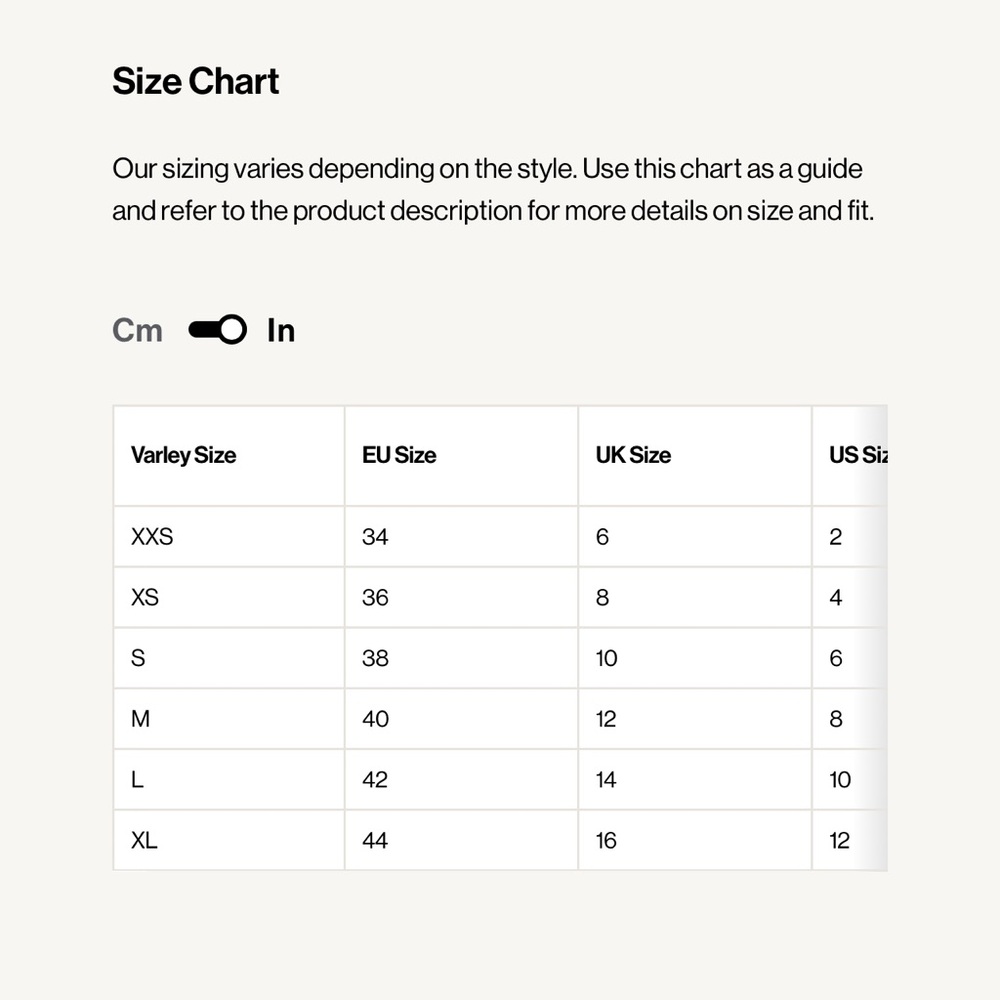Viewport: 1000px width, 1000px height.
Task: Click EU size 44 cell
Action: point(462,840)
